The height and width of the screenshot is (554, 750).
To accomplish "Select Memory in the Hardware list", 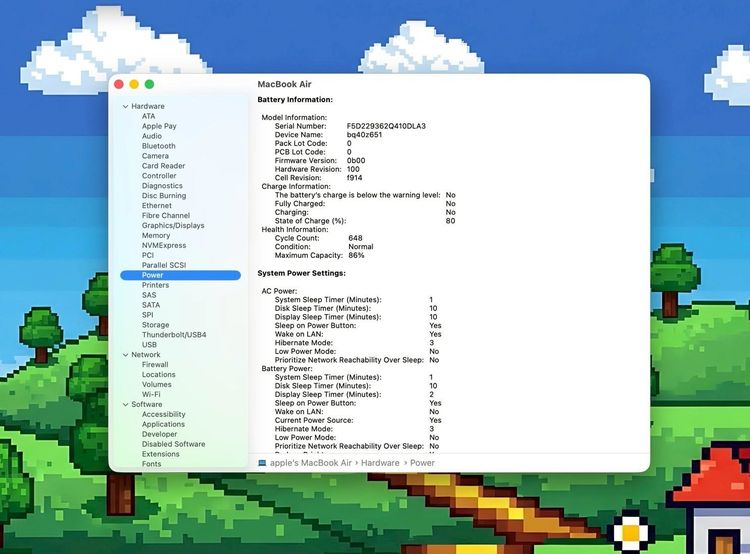I will (155, 235).
